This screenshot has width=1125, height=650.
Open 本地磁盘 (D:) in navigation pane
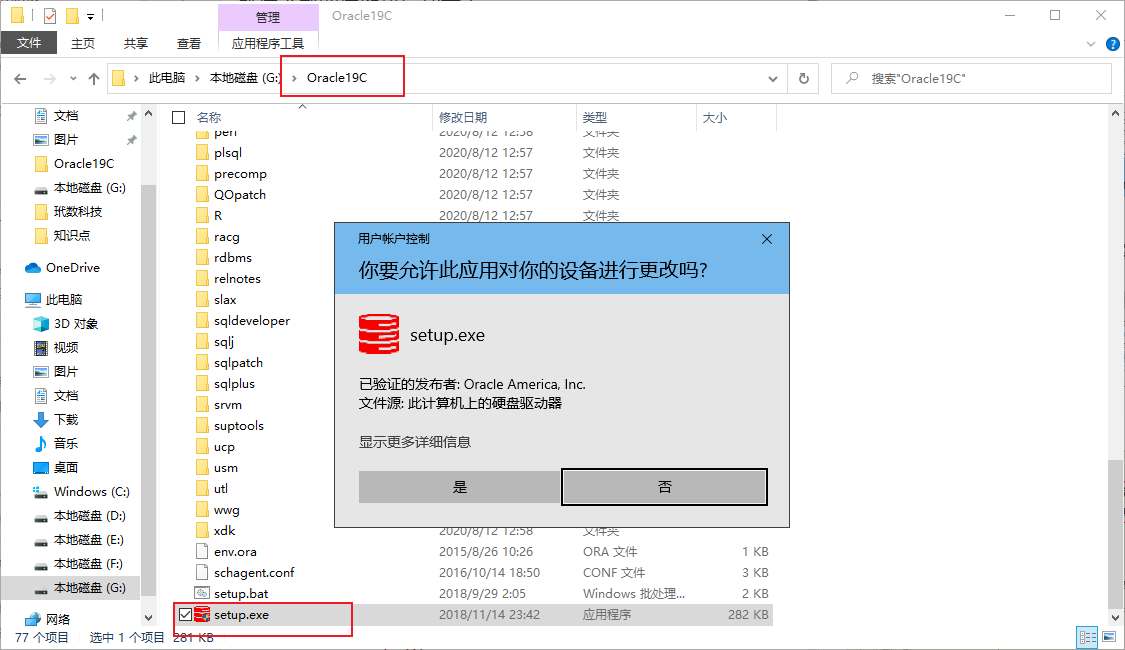click(89, 516)
